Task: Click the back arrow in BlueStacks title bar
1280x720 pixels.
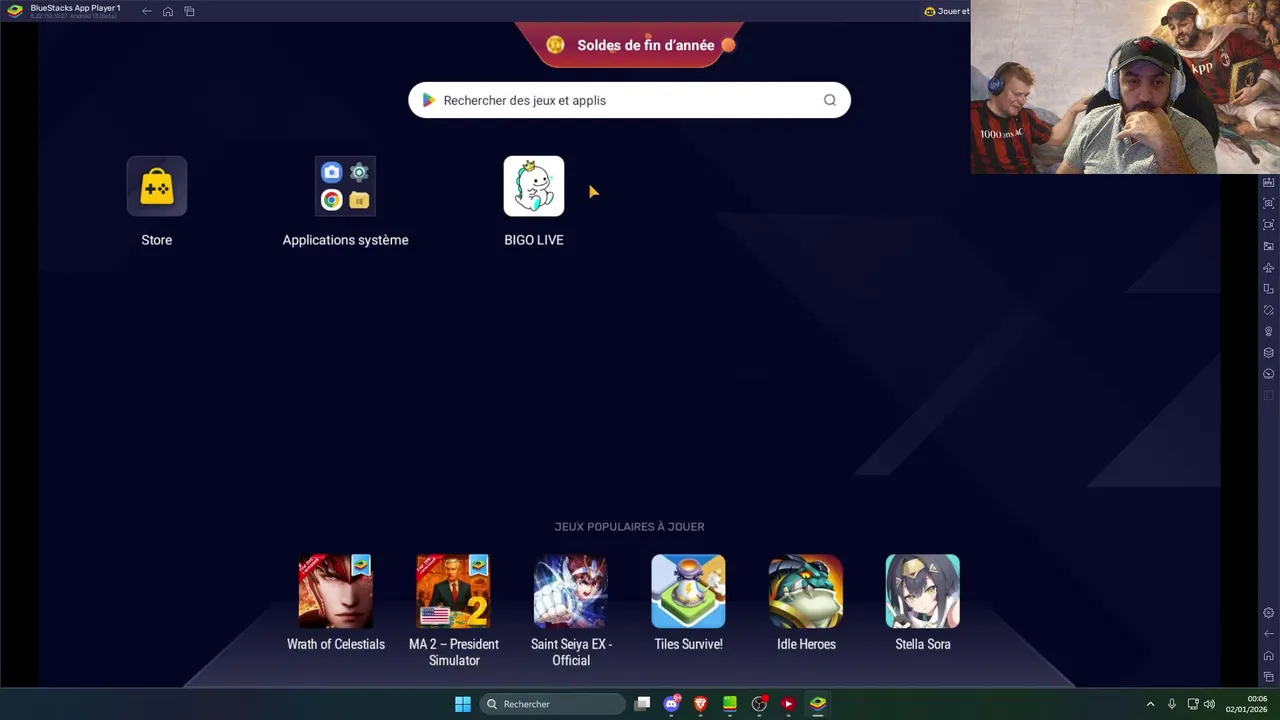Action: point(147,11)
